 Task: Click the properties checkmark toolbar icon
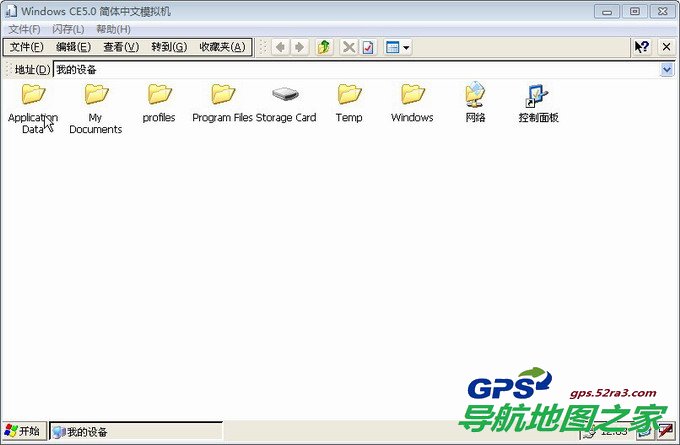[368, 47]
